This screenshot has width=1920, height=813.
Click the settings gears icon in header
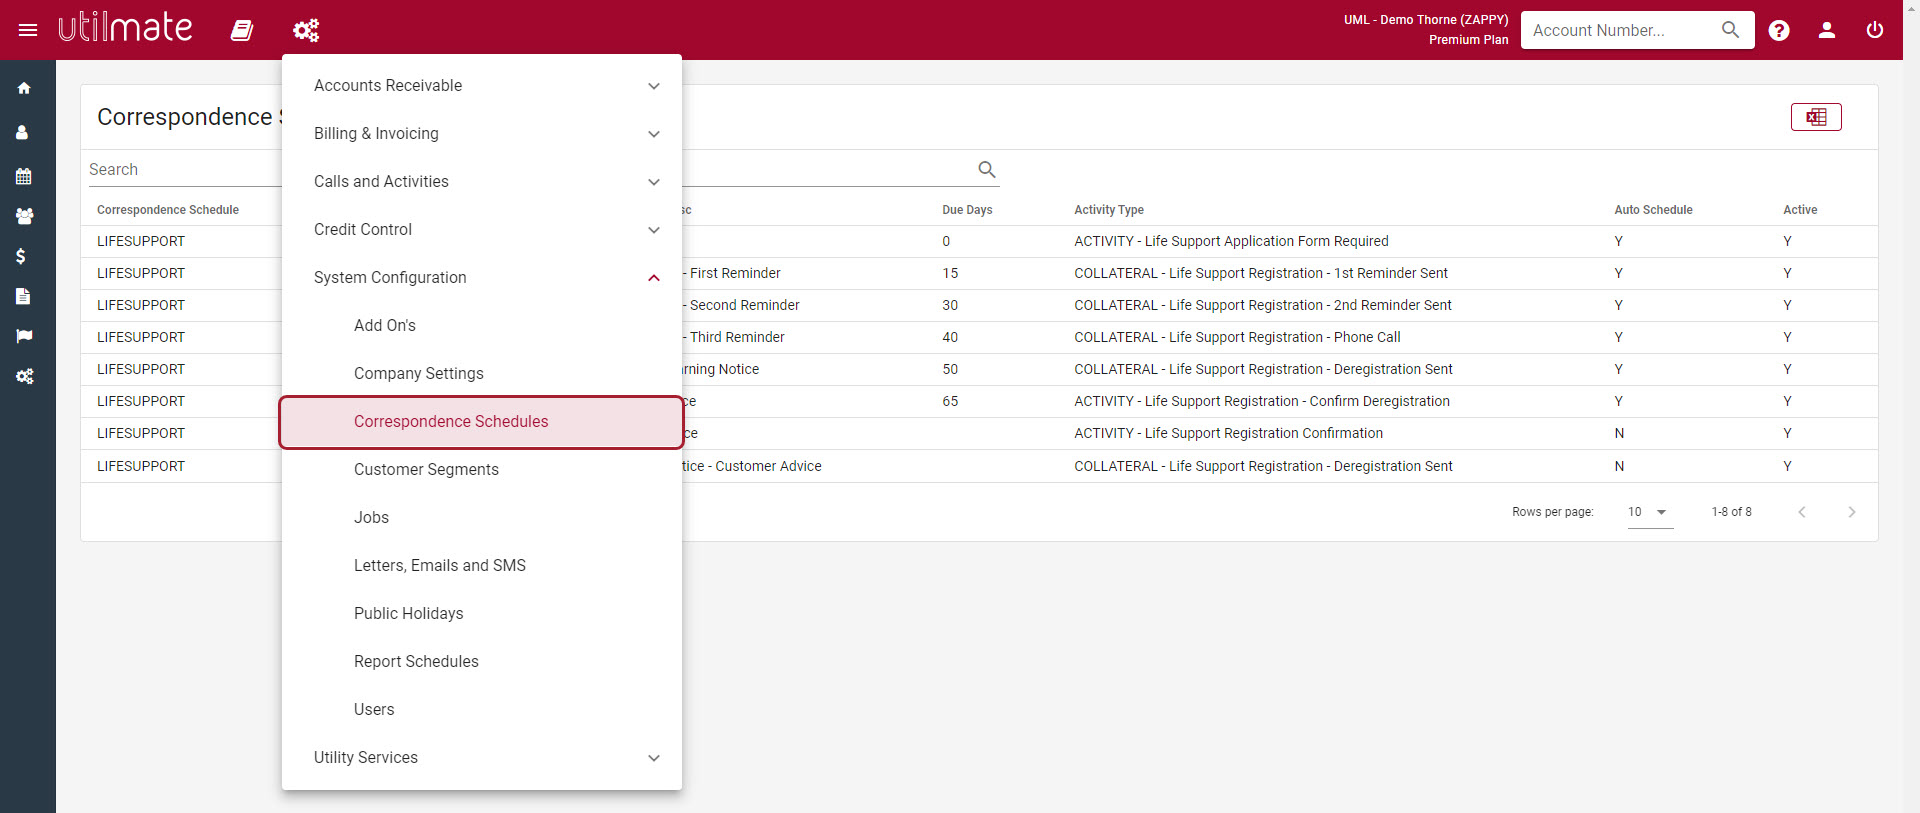pos(306,30)
